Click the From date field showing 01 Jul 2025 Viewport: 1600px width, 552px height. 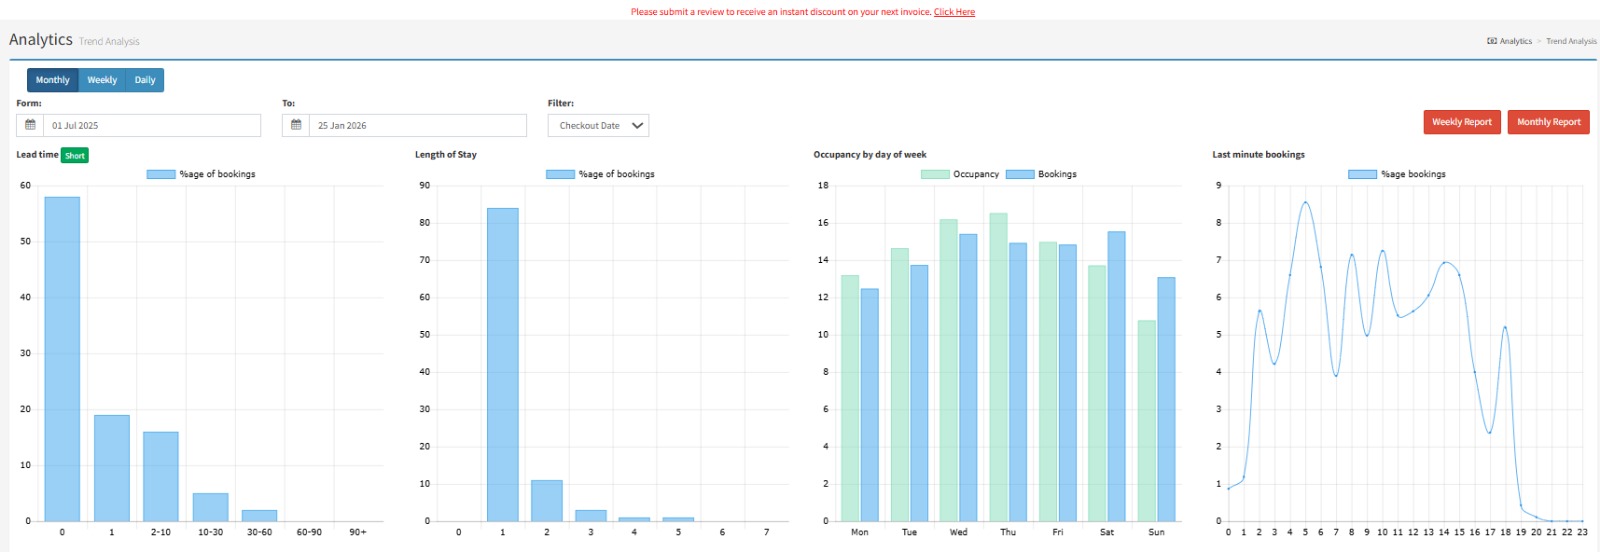click(x=152, y=125)
